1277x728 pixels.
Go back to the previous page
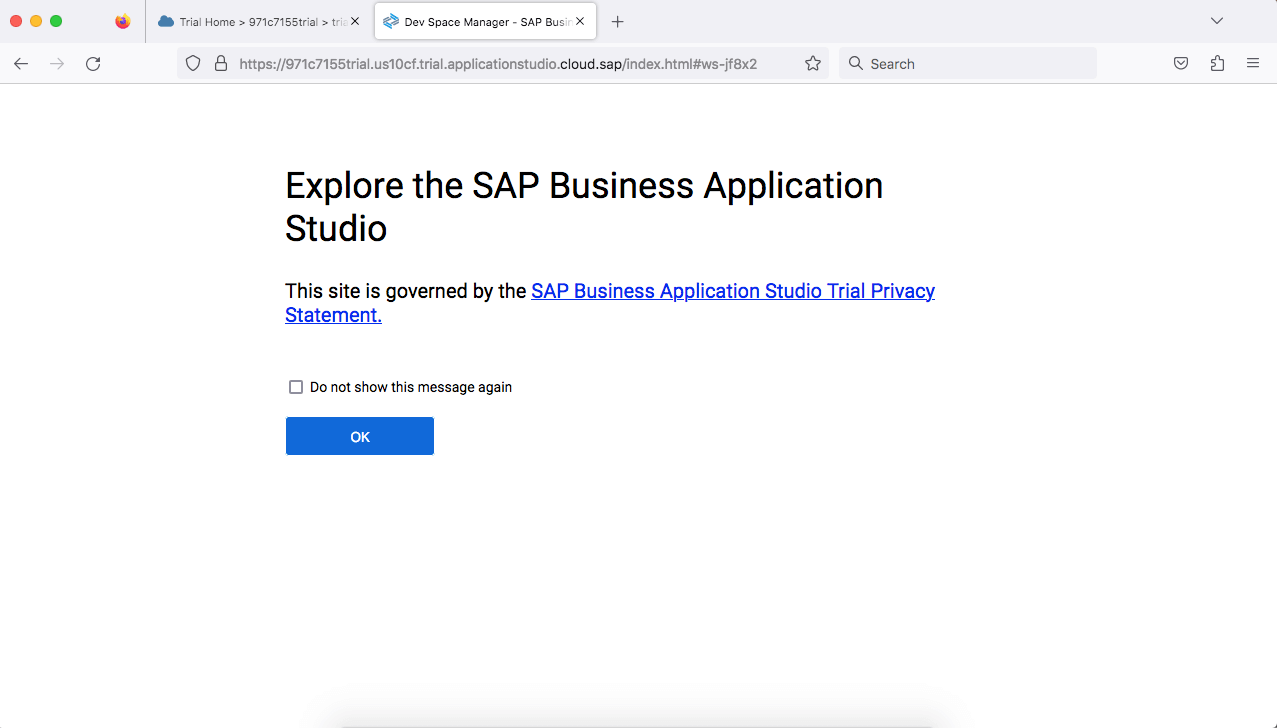click(21, 64)
